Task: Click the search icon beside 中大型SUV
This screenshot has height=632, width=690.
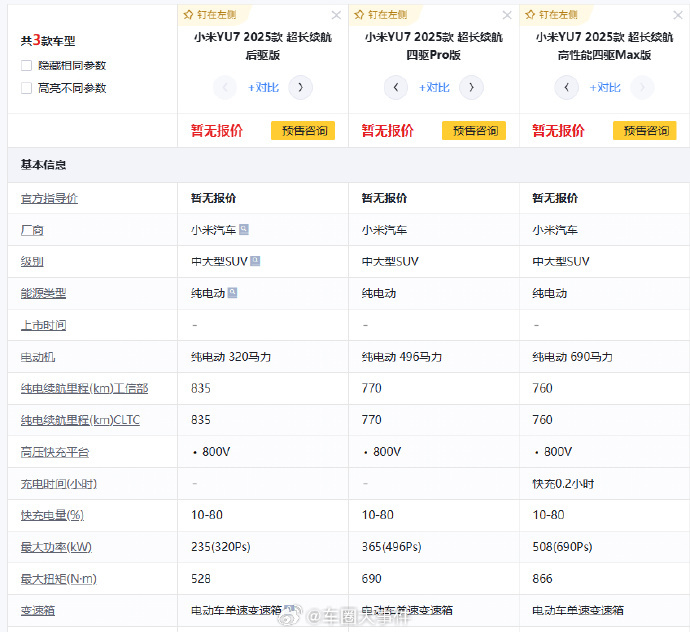Action: [255, 261]
